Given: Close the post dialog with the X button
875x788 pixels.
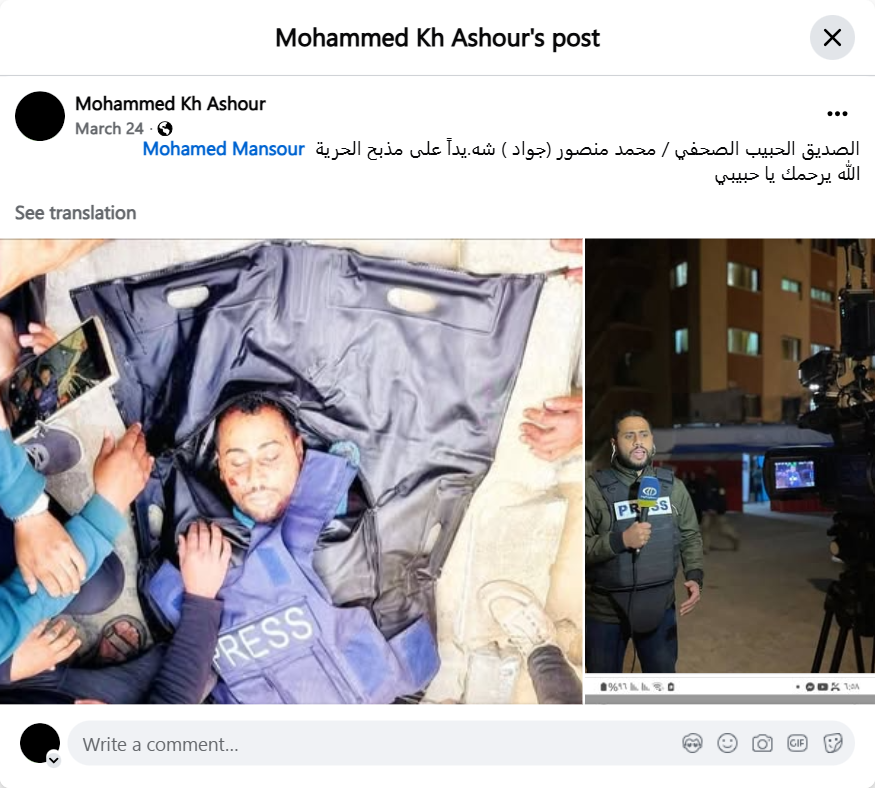Looking at the screenshot, I should [x=832, y=37].
